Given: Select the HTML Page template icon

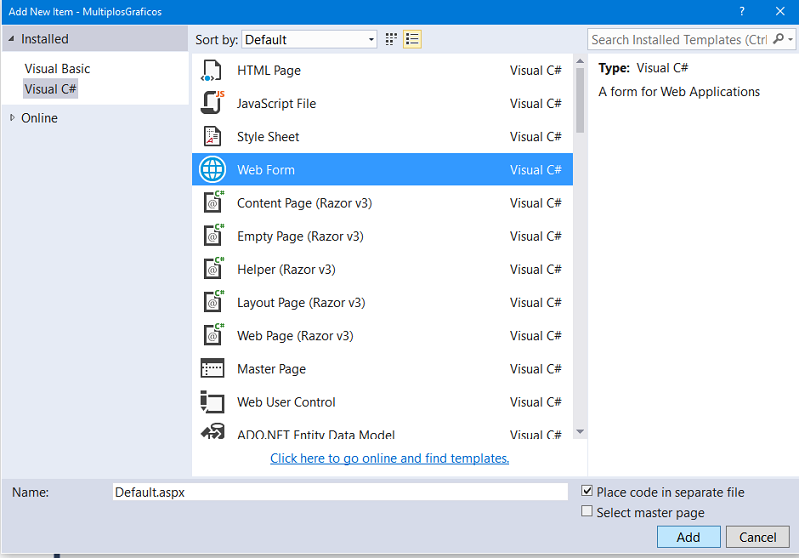Looking at the screenshot, I should point(212,70).
